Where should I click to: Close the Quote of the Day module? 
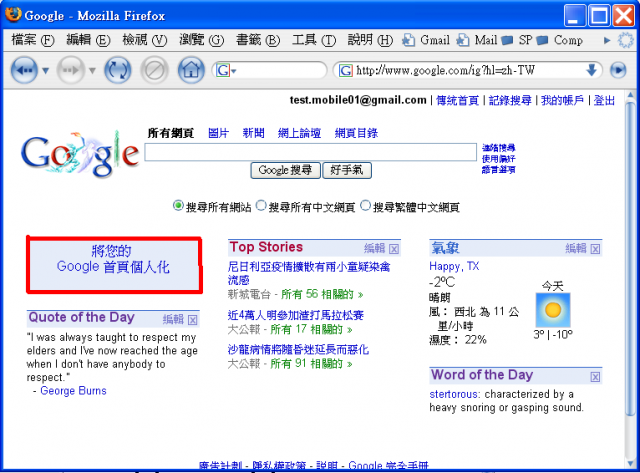tap(193, 320)
